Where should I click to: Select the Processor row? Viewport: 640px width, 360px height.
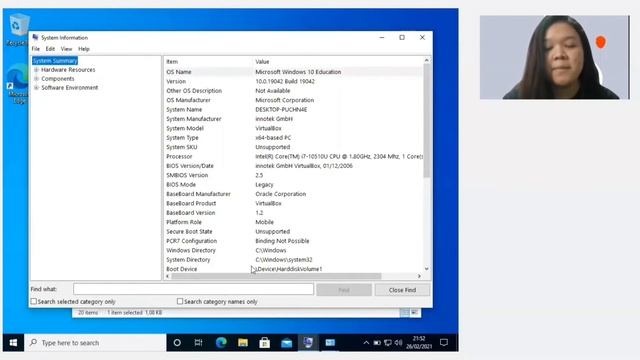(293, 156)
